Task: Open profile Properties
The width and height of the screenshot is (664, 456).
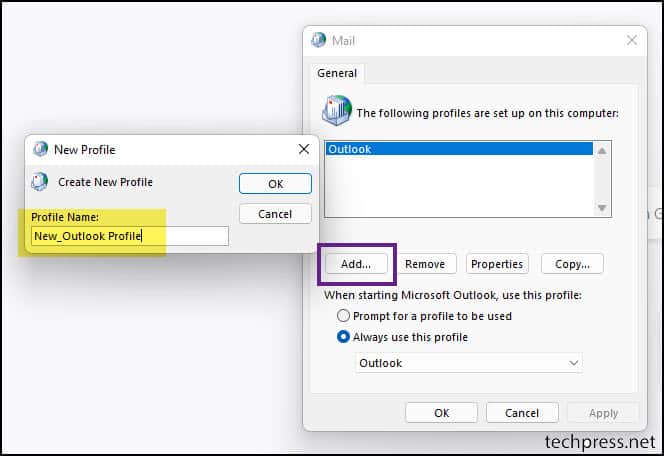Action: point(497,264)
